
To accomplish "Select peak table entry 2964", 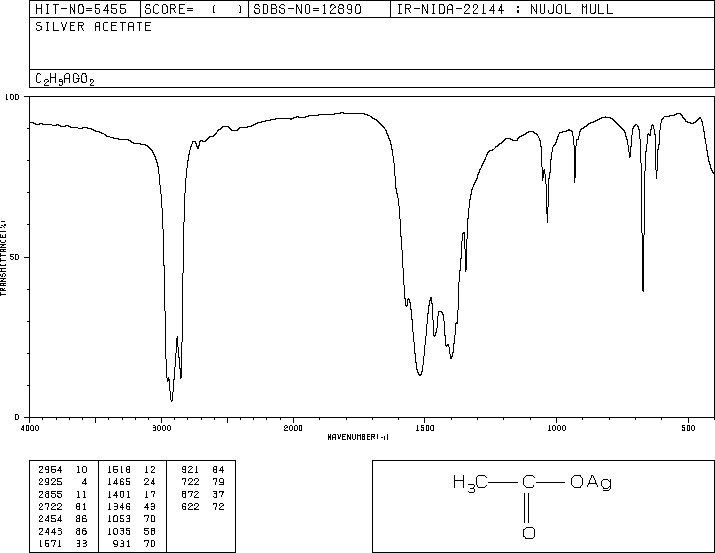I will click(62, 470).
